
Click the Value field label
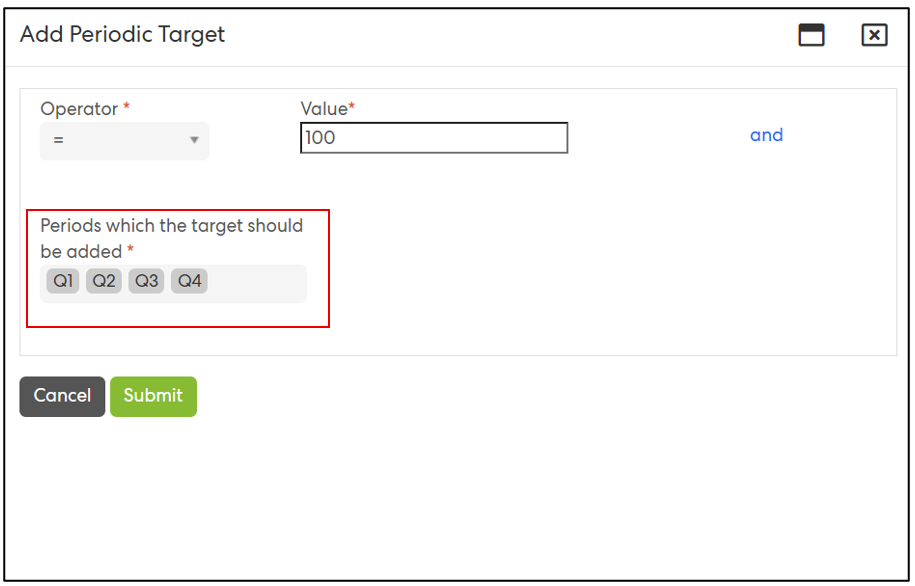coord(323,109)
